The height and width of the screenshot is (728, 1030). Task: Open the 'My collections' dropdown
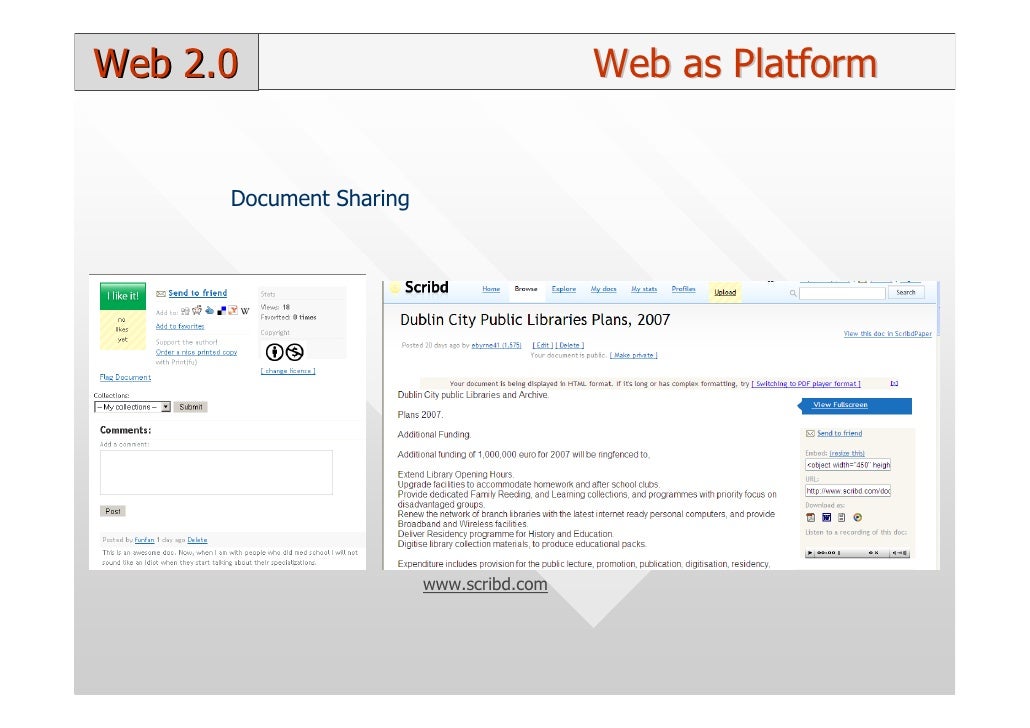(133, 407)
